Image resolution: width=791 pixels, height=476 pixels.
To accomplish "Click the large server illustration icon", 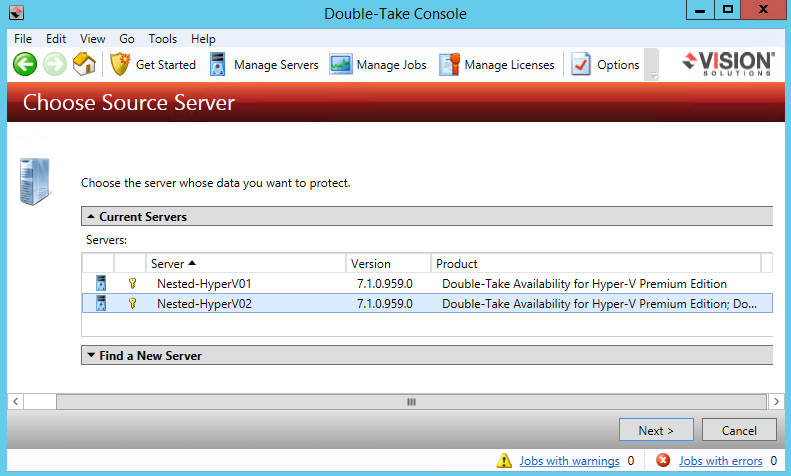I will [35, 182].
